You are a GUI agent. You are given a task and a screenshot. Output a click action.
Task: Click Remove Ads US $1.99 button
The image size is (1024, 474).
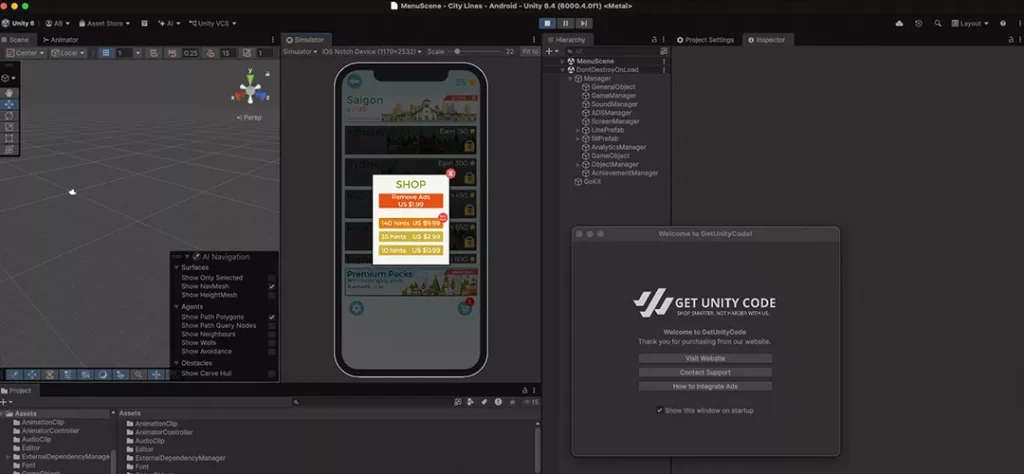411,200
